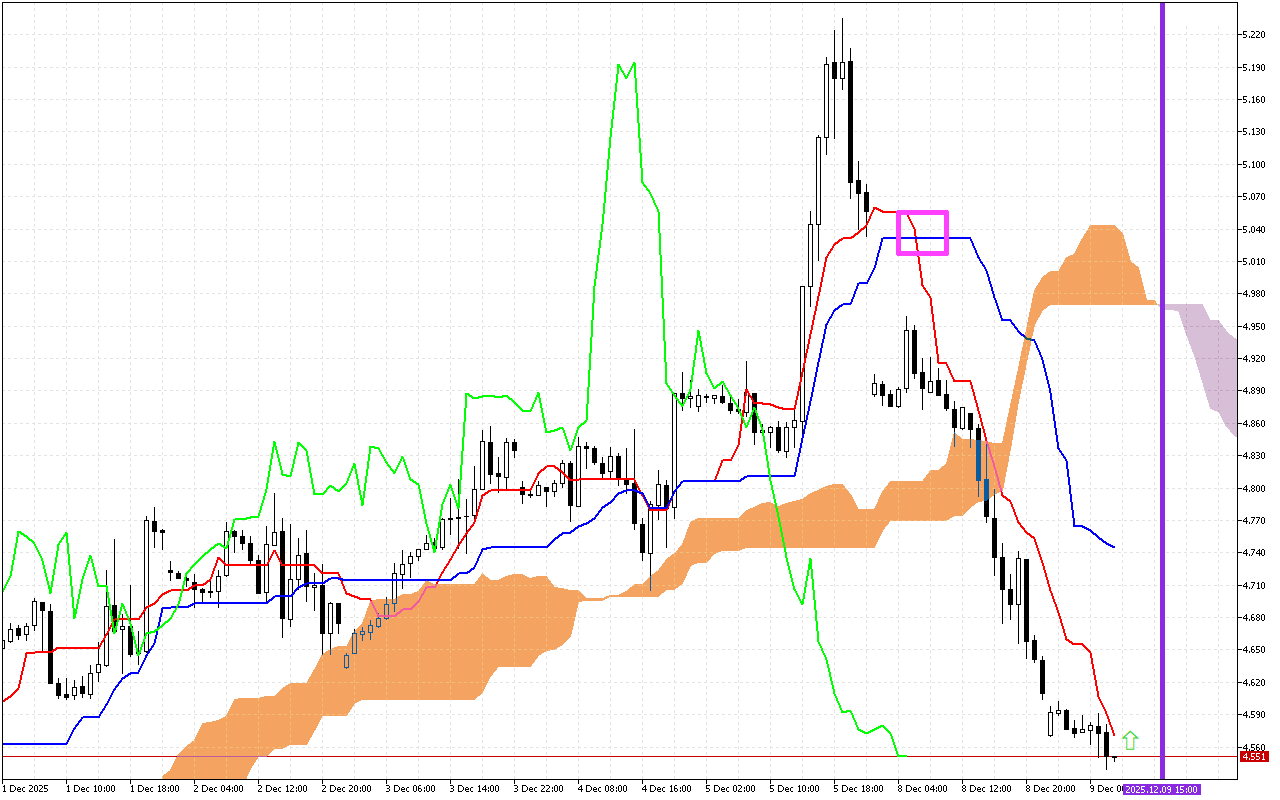Select the magenta rectangle on the chart
Viewport: 1280px width, 800px height.
(x=922, y=232)
